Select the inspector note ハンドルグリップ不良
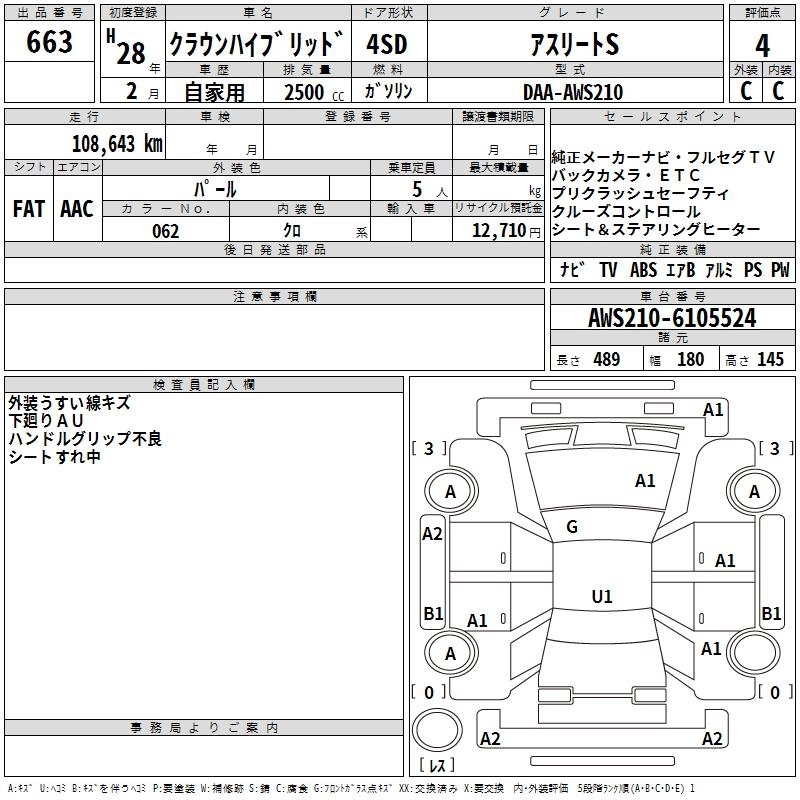800x800 pixels. 85,439
